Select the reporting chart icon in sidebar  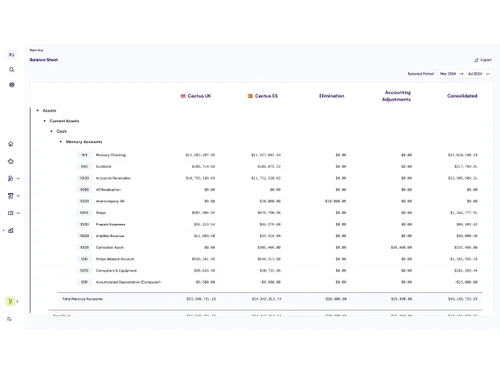pos(11,230)
